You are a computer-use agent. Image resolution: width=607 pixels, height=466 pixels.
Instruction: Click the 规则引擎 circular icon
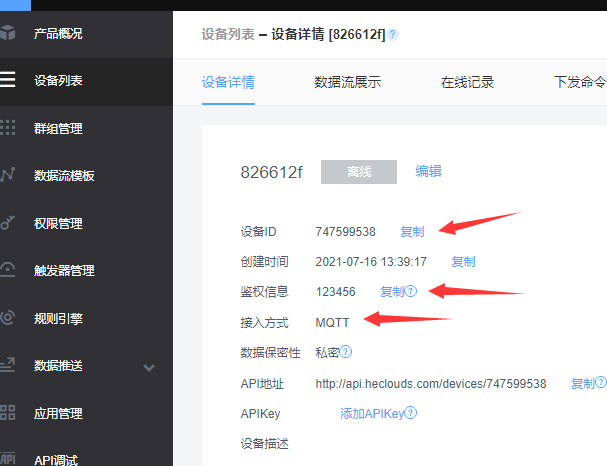point(7,317)
